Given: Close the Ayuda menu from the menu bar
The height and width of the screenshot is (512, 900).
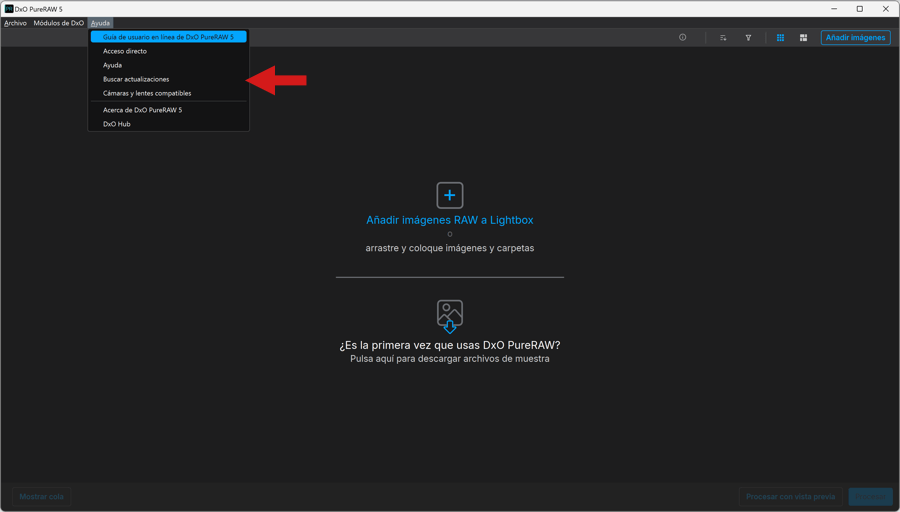Looking at the screenshot, I should (x=100, y=23).
